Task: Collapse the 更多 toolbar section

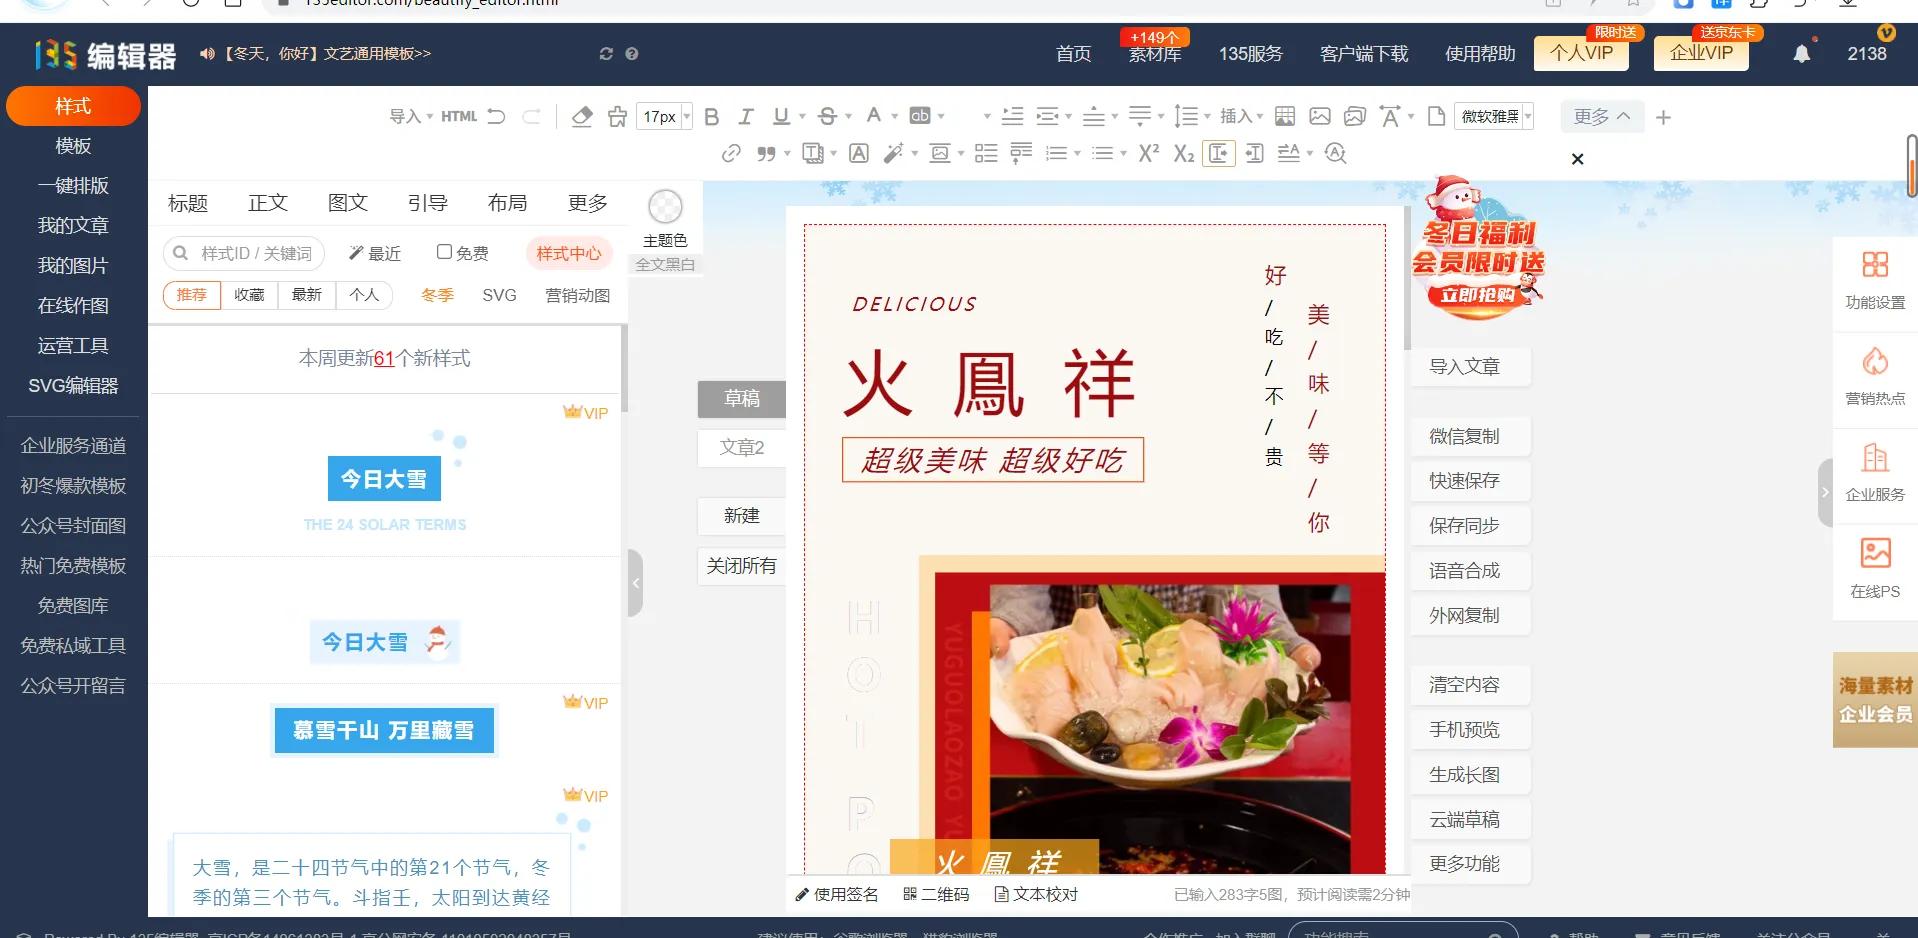Action: [1600, 116]
